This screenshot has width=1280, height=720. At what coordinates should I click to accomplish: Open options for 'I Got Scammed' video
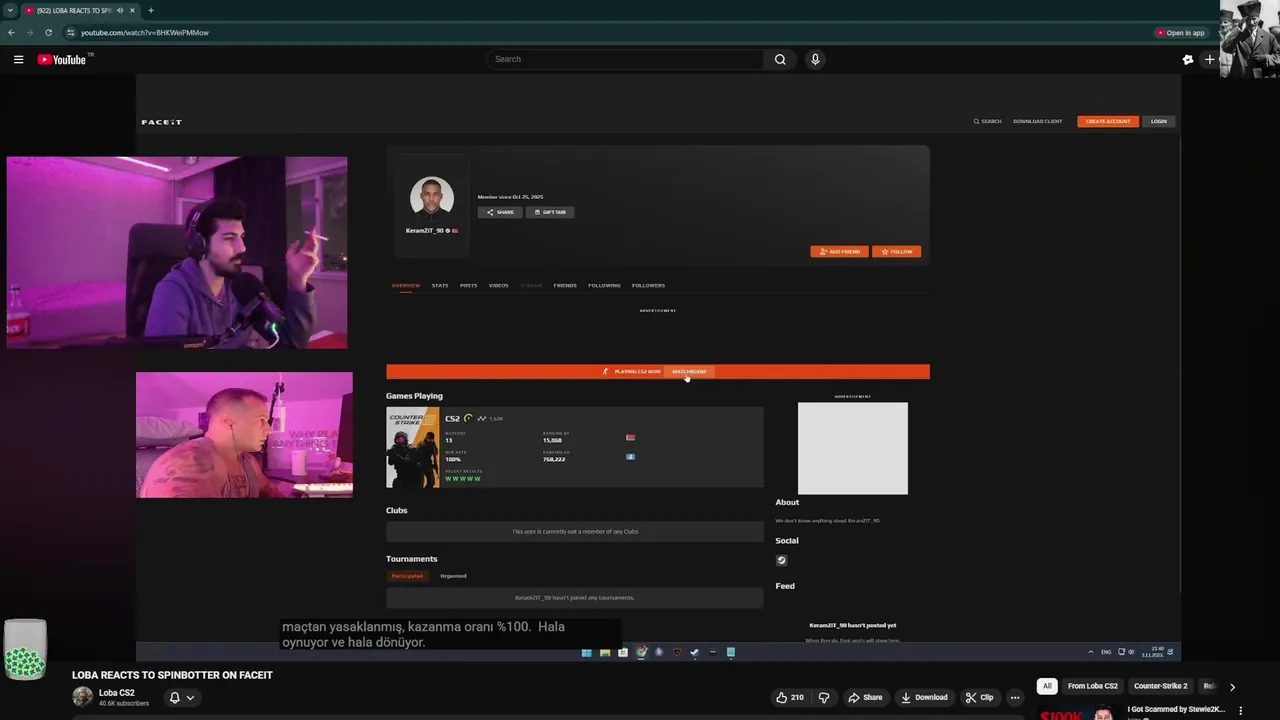(1241, 711)
